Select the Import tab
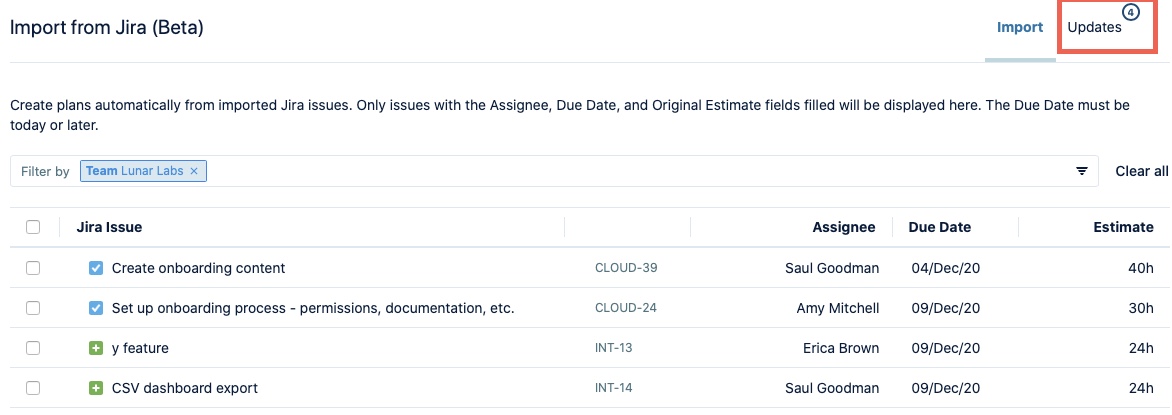 click(x=1020, y=28)
